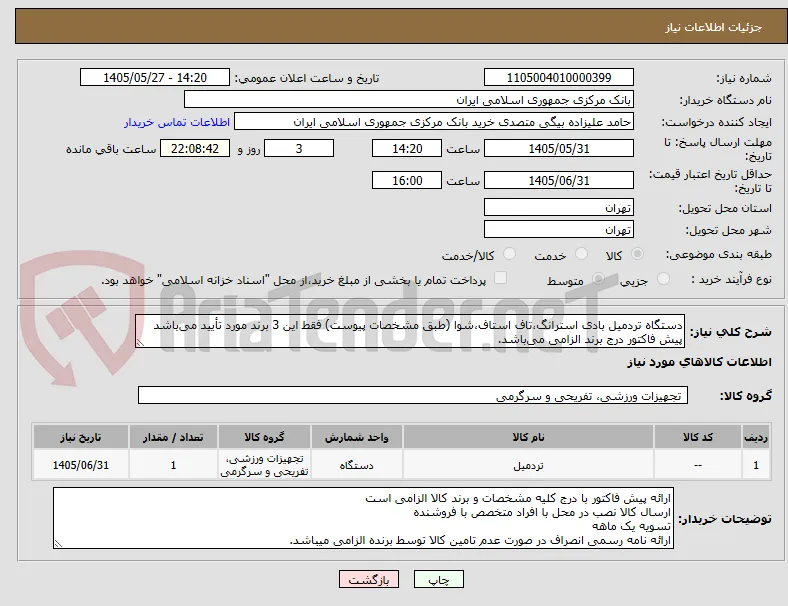Click the تاریخ نیاز column header
Screen dimensions: 788x606
[x=80, y=437]
